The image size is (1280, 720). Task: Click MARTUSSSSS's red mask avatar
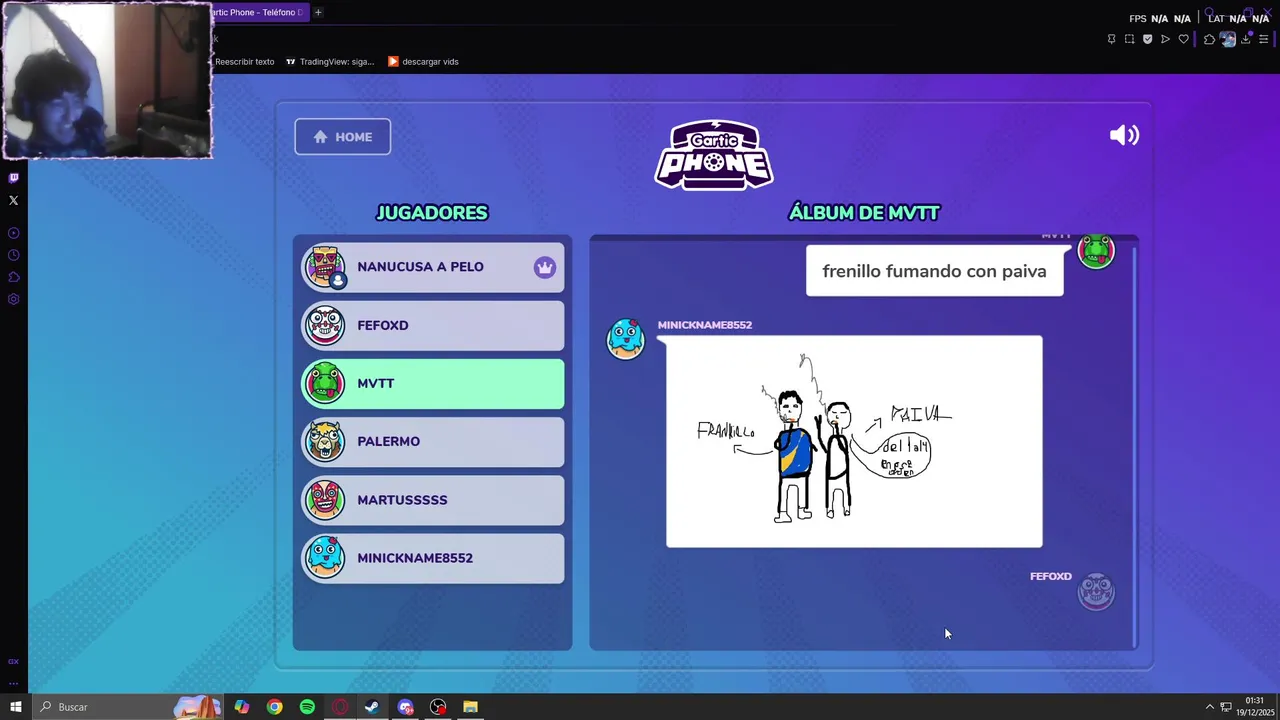tap(324, 500)
